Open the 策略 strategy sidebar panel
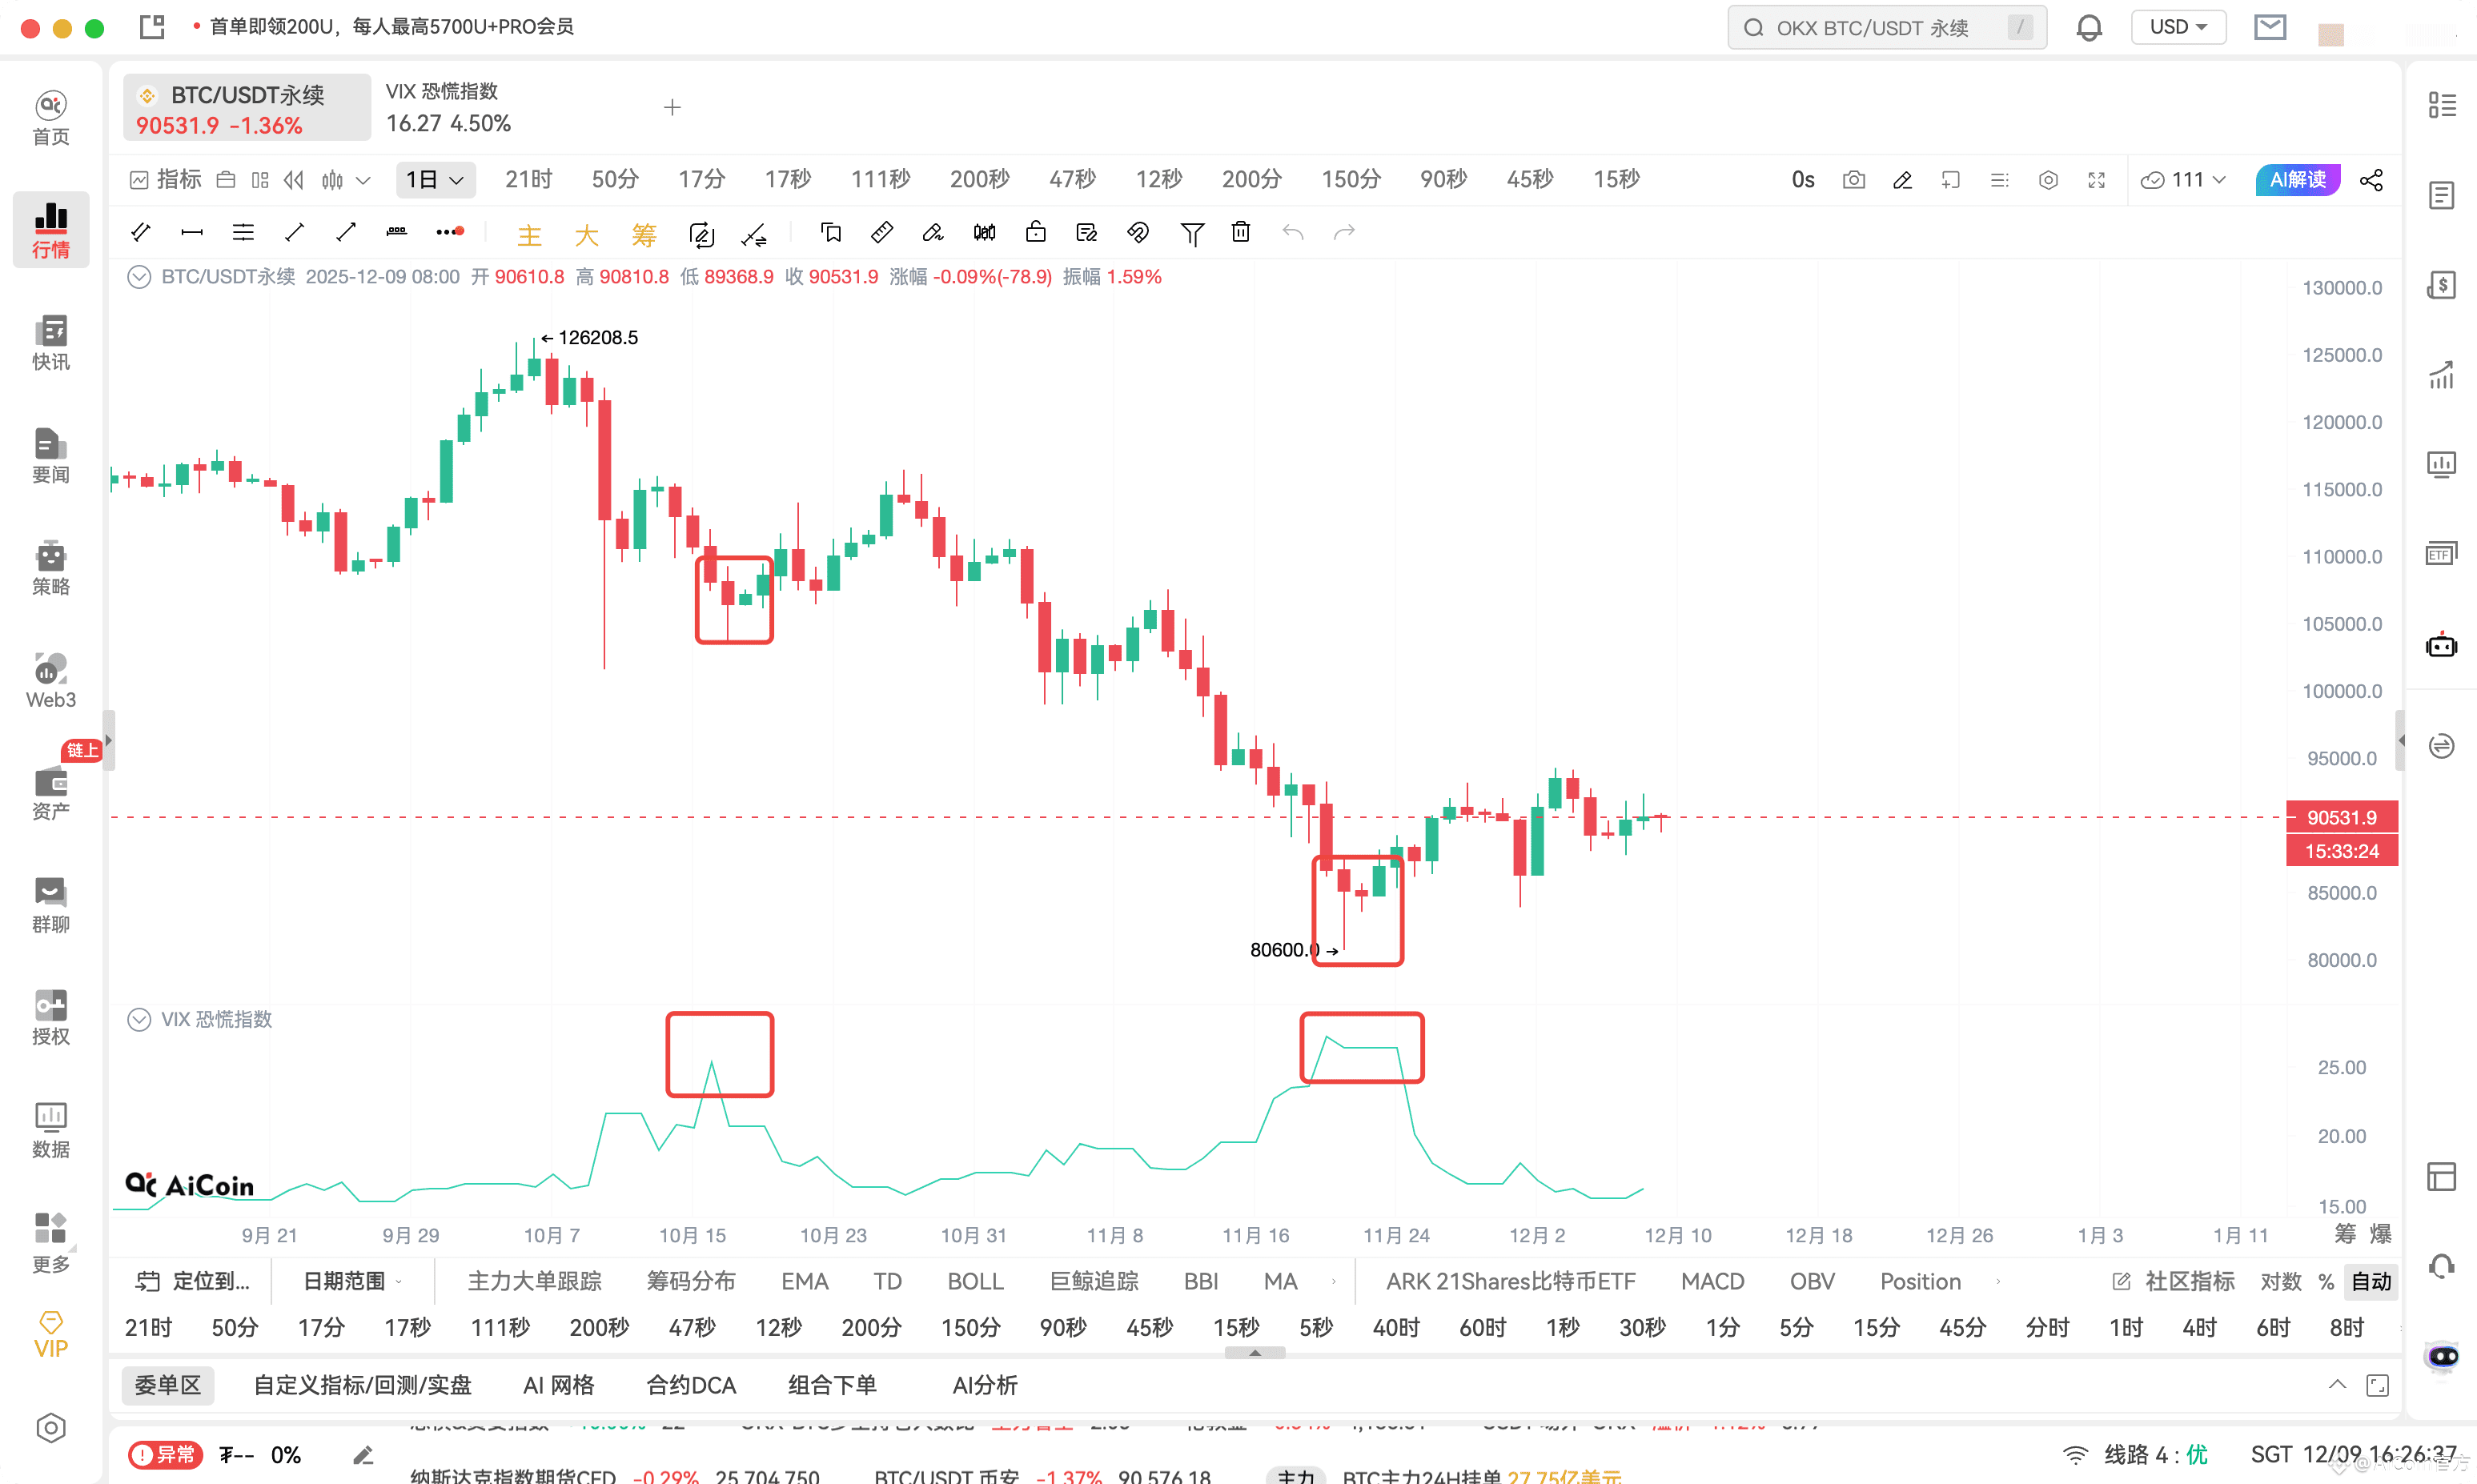 50,568
